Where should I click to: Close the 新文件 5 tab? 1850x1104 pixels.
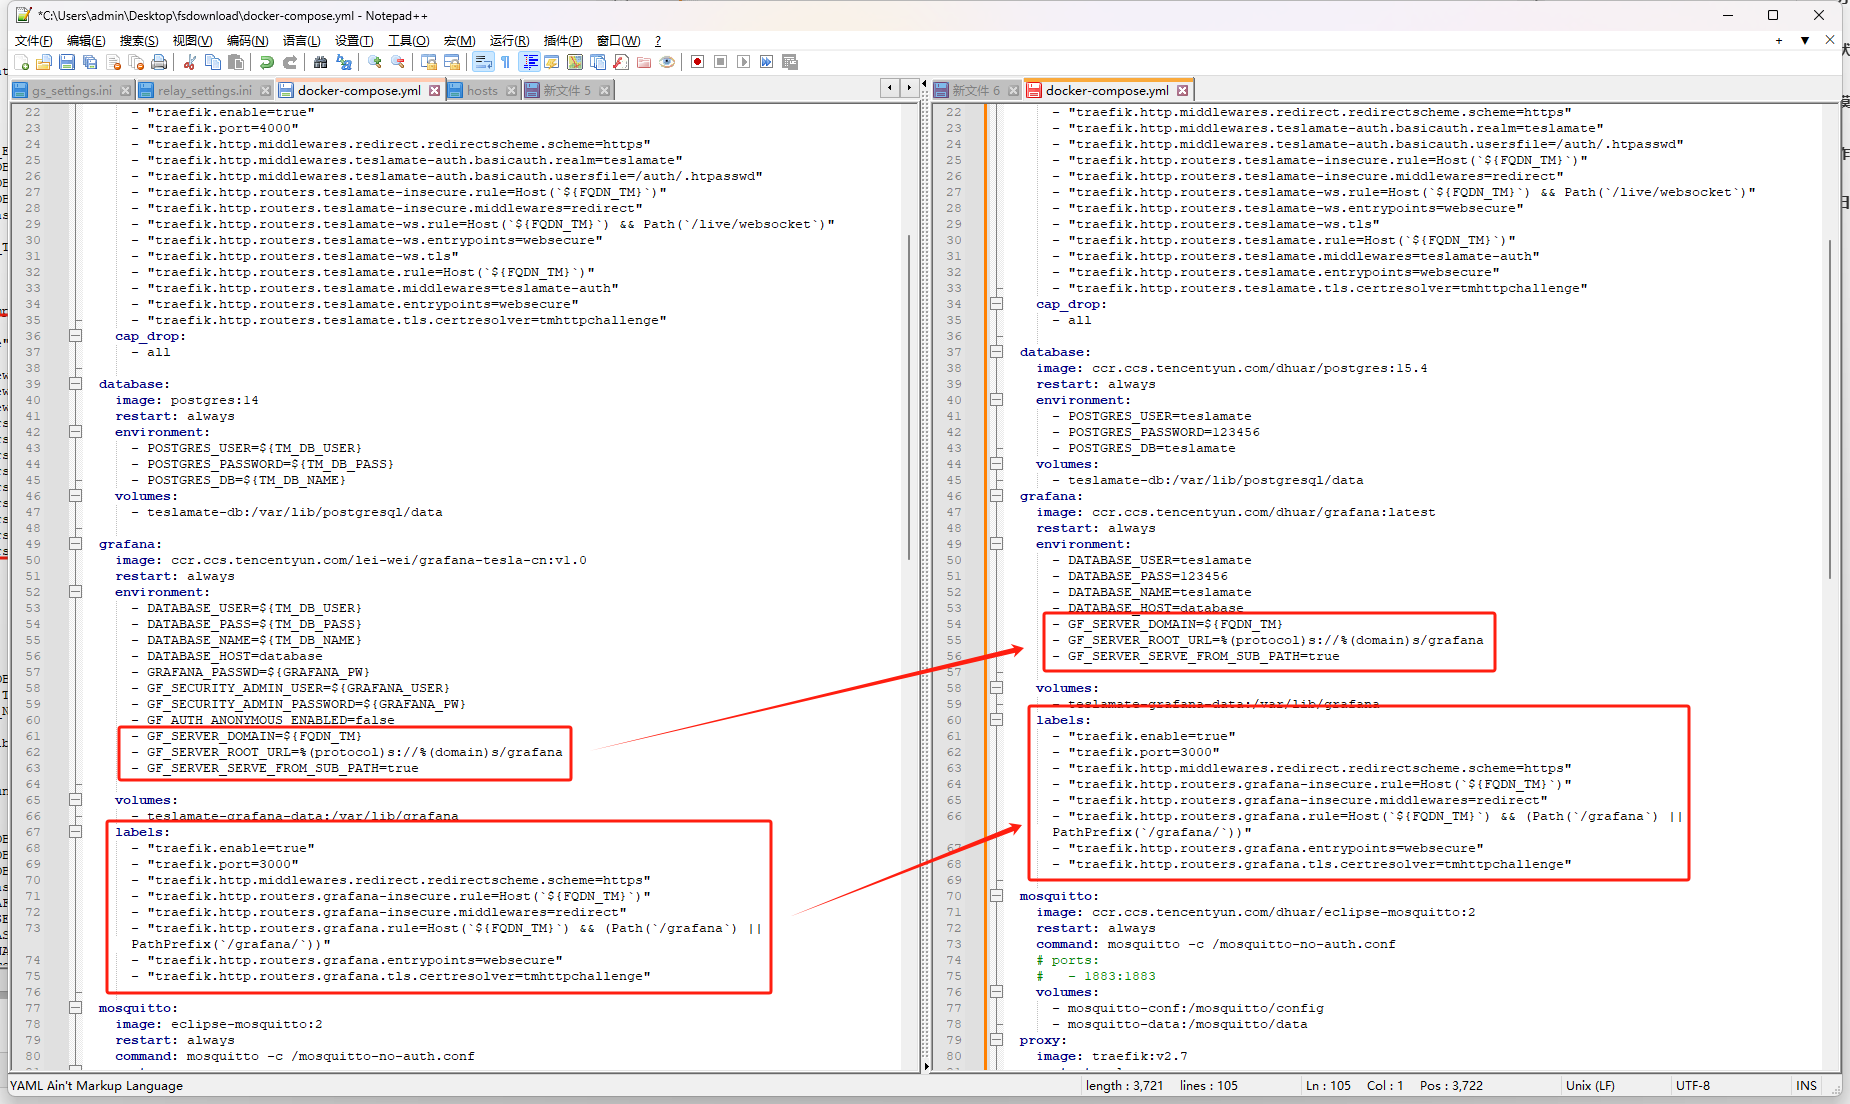[604, 90]
